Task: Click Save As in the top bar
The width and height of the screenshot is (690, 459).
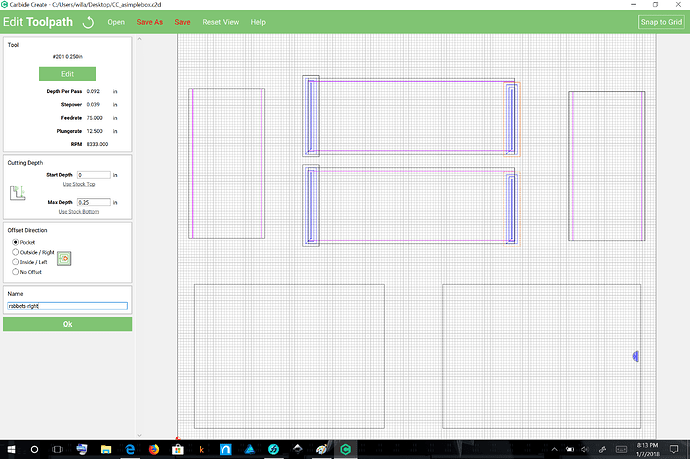Action: [x=150, y=22]
